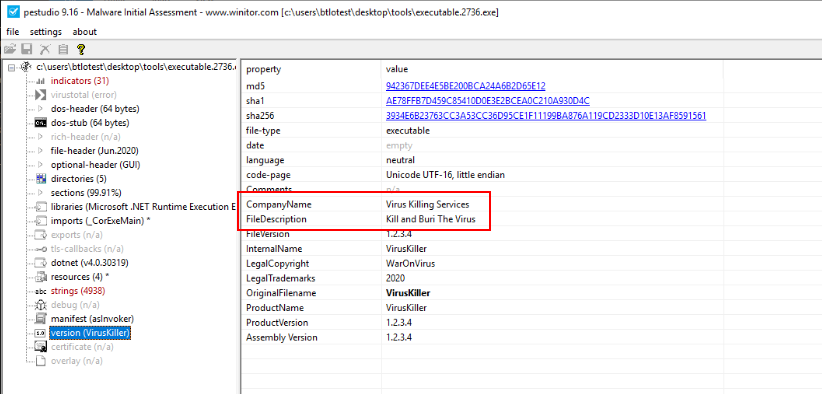Click the file-type executable value
The height and width of the screenshot is (394, 822).
pos(408,130)
